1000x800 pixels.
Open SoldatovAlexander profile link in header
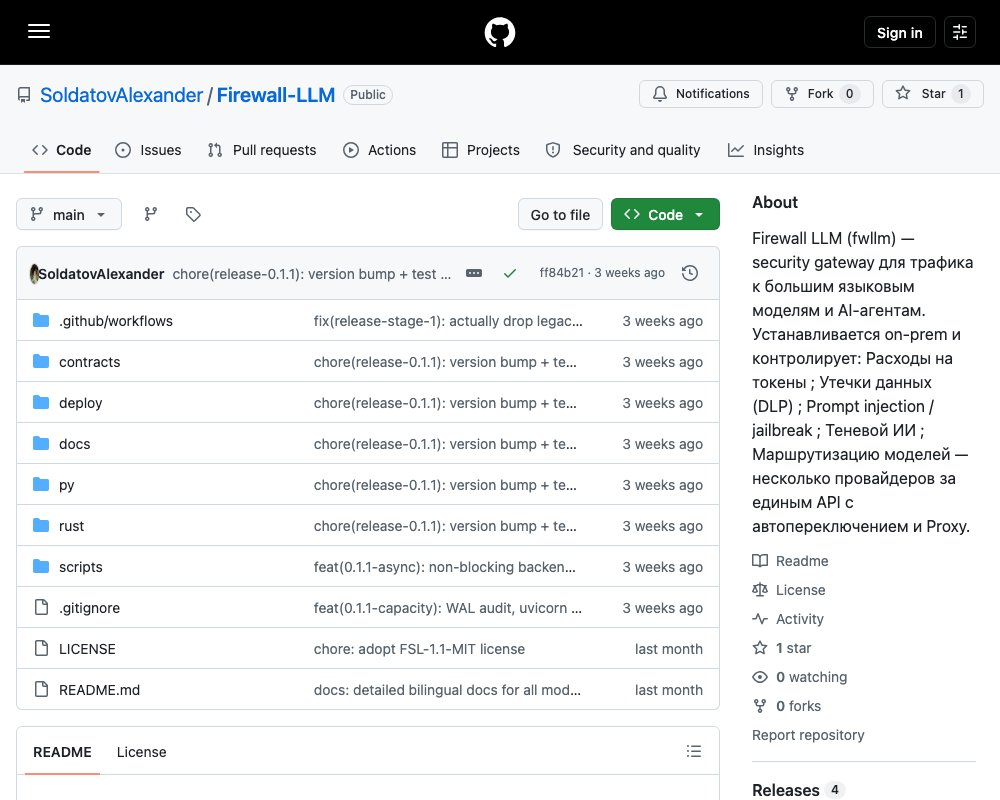(x=121, y=95)
